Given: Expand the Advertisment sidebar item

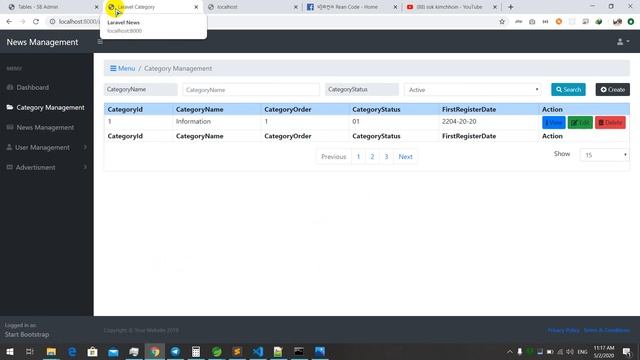Looking at the screenshot, I should pos(47,167).
